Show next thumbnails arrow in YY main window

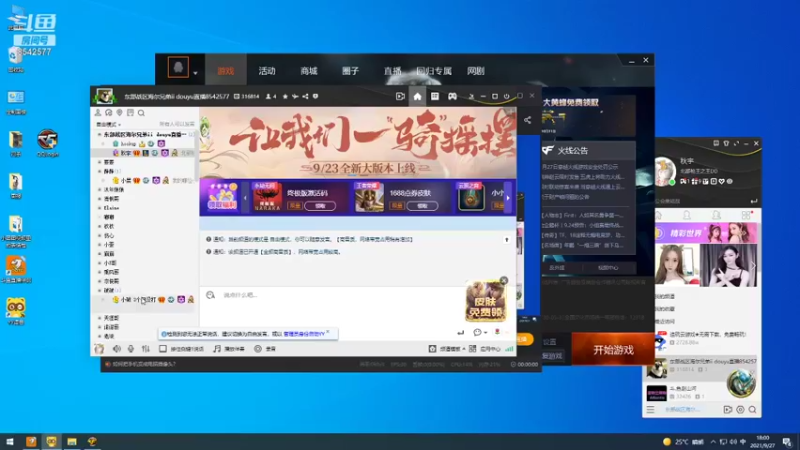(x=753, y=266)
